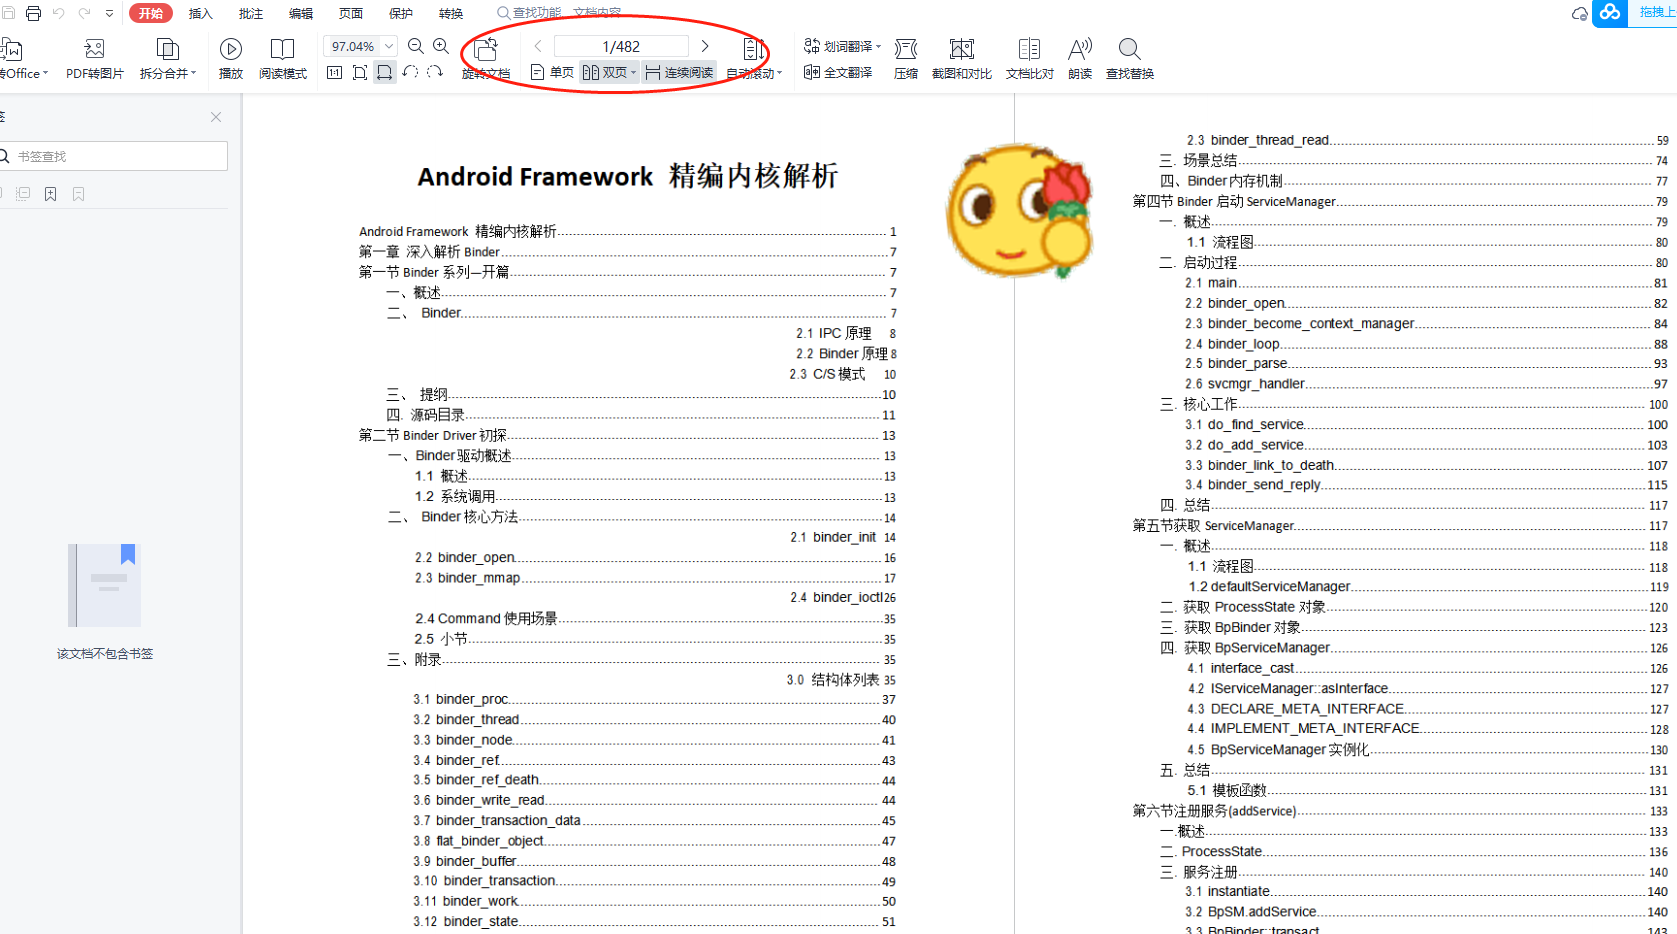This screenshot has width=1677, height=934.
Task: Click the collapse all bookmarks icon
Action: point(23,194)
